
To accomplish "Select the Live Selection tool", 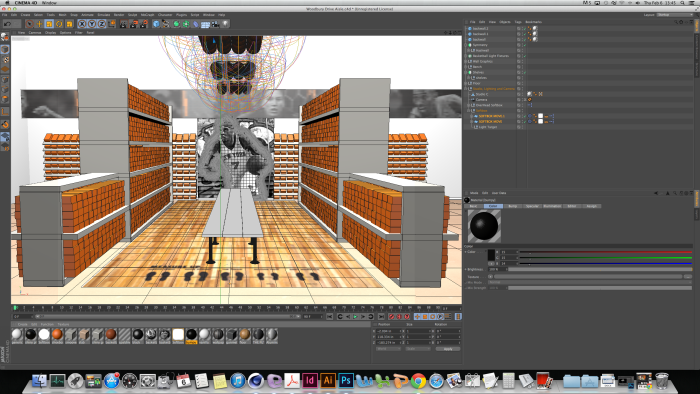I will (29, 24).
